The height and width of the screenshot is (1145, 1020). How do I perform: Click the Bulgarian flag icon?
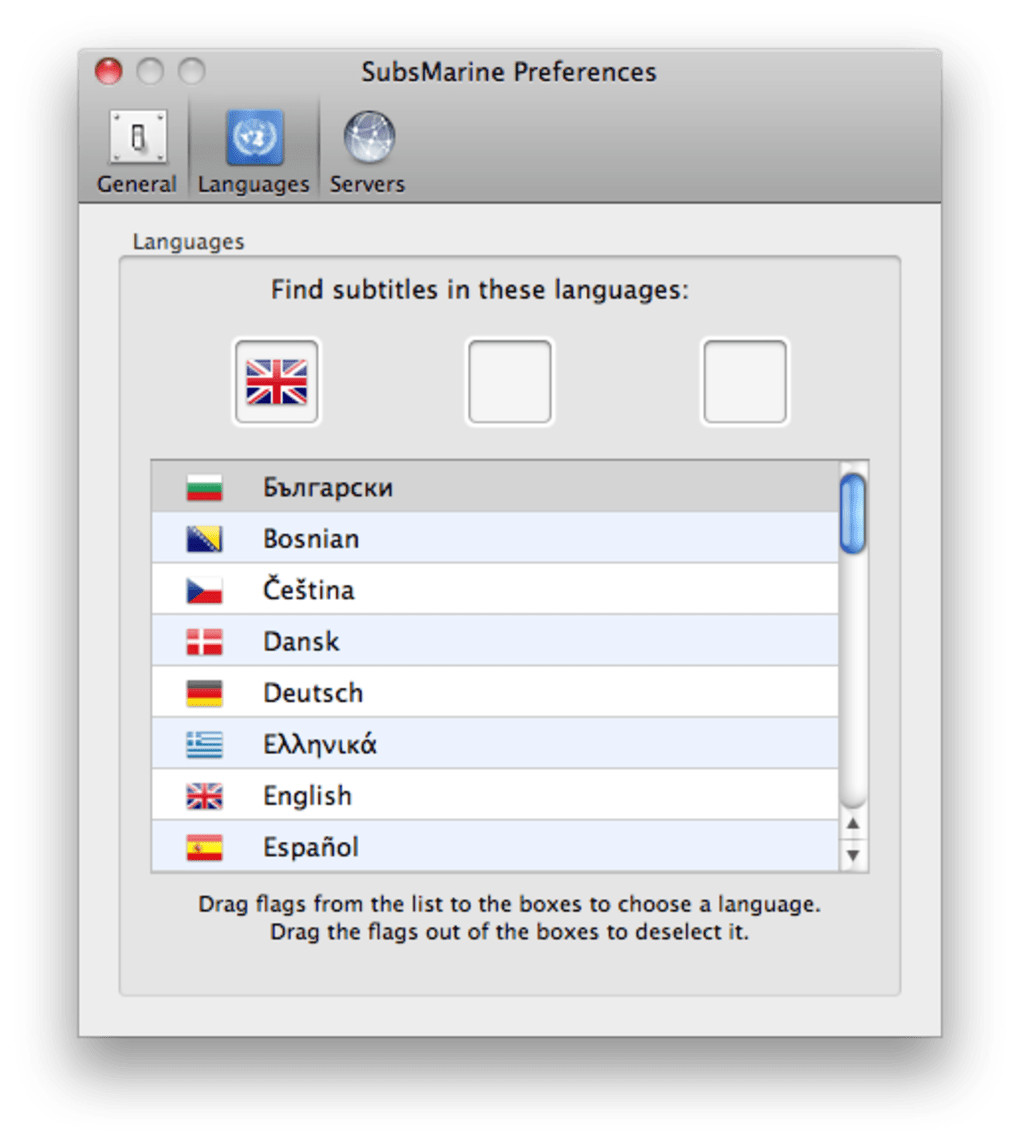click(204, 487)
